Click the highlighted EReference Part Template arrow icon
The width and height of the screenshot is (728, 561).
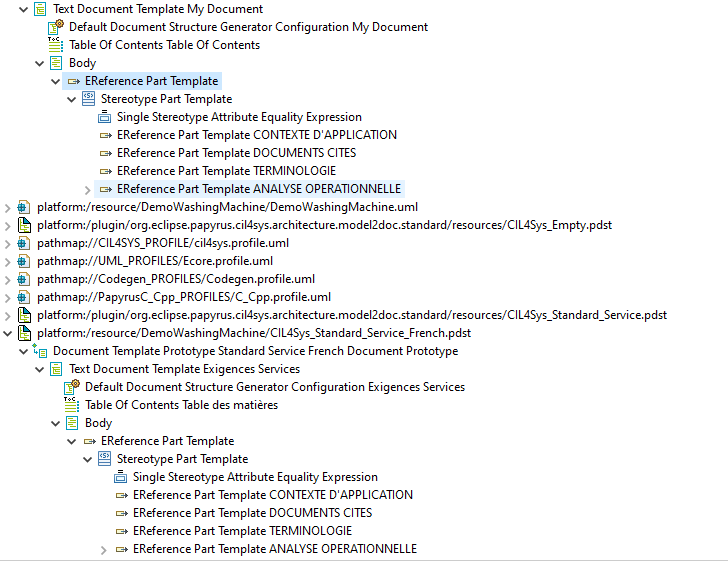(73, 81)
